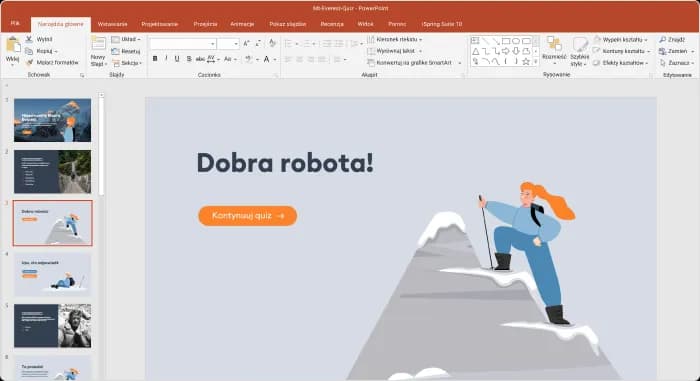Open the Kierunek tekstu text direction dropdown
This screenshot has width=700, height=381.
[x=395, y=39]
